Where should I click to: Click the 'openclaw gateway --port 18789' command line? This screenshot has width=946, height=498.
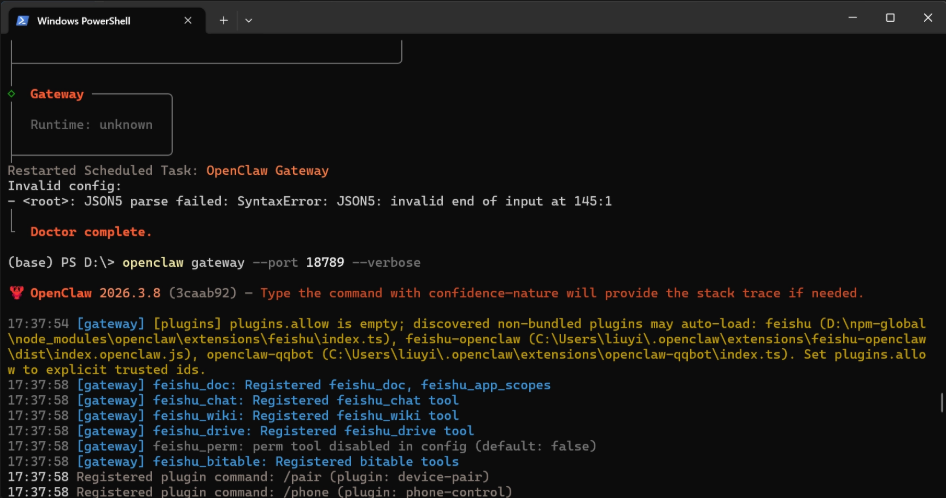(x=214, y=263)
